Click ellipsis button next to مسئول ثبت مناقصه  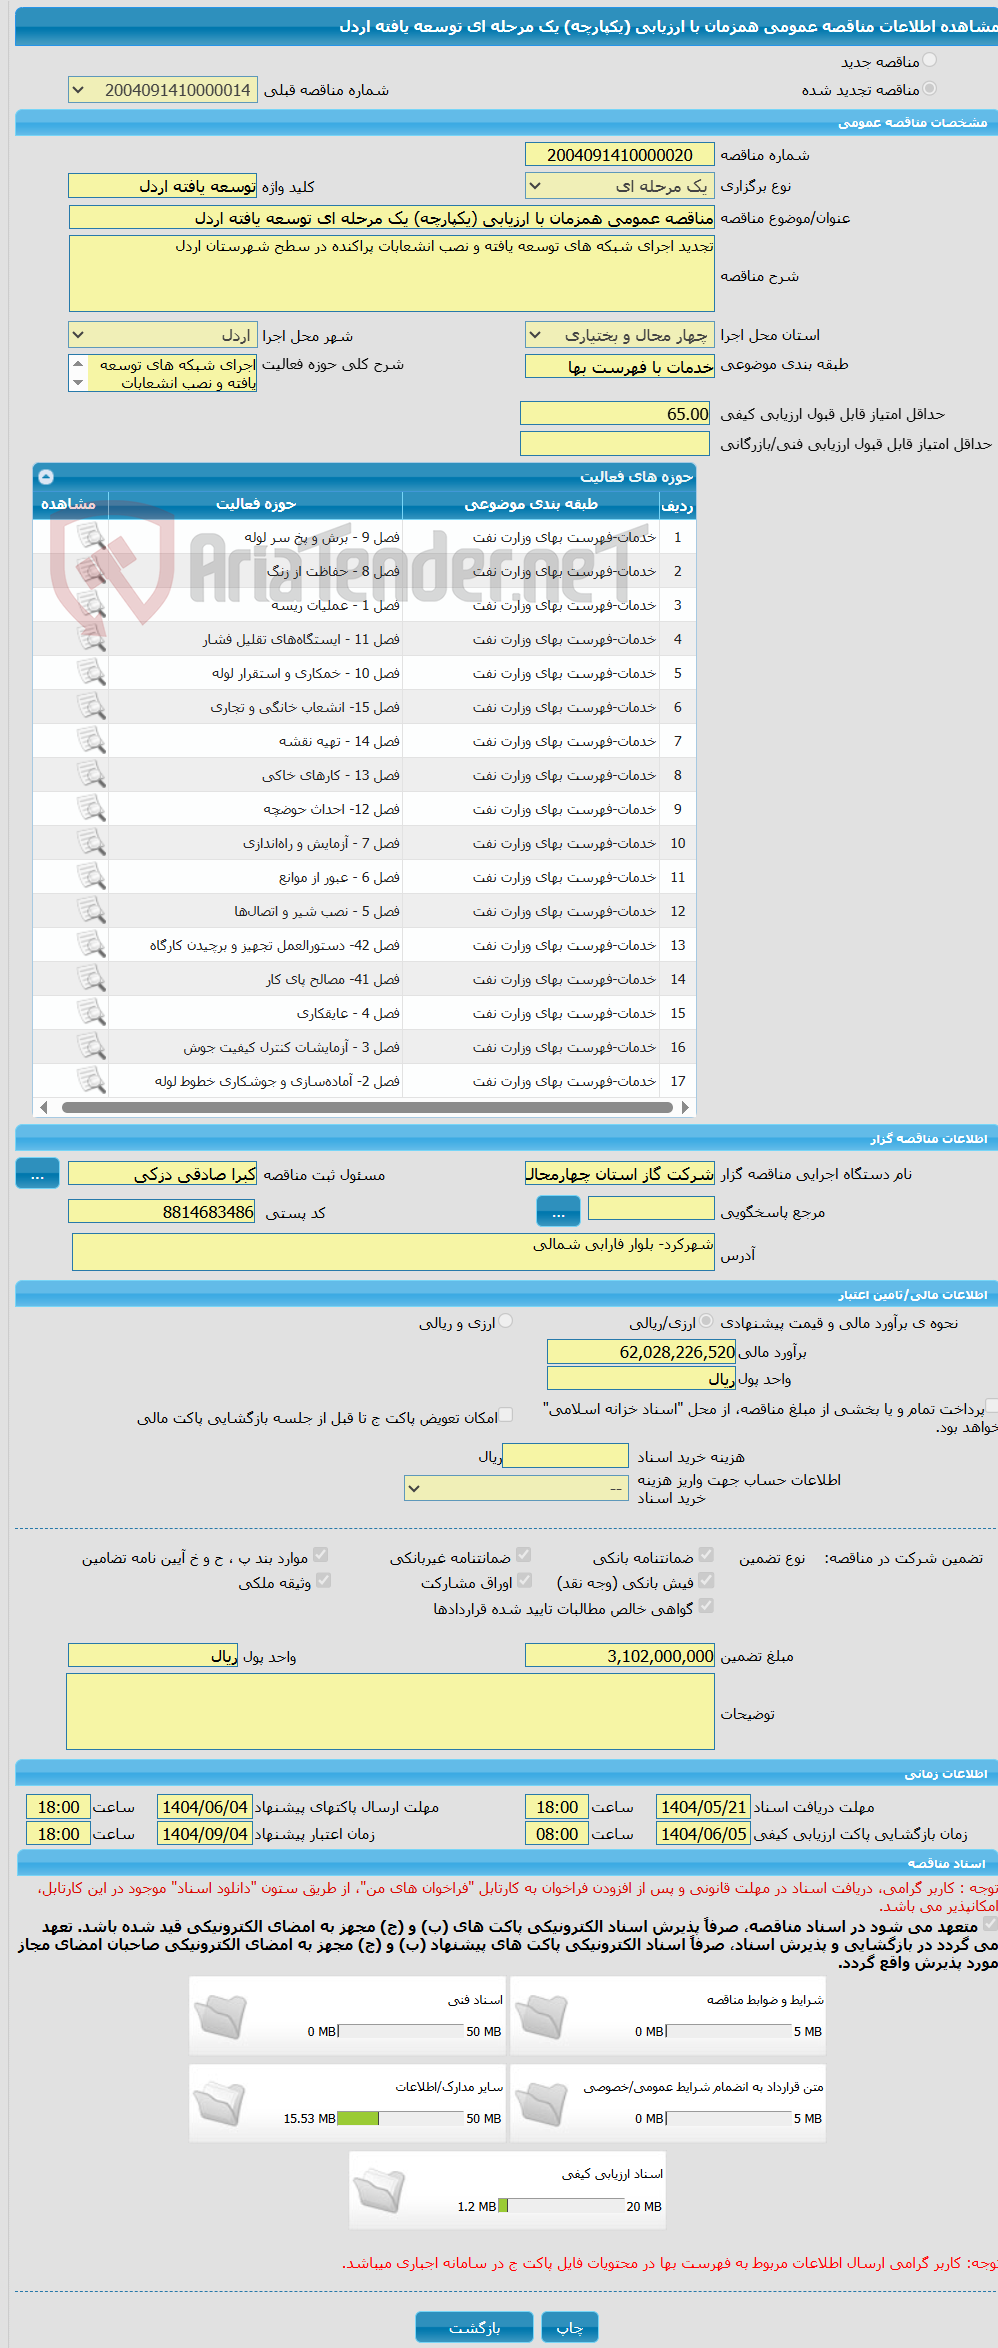pyautogui.click(x=38, y=1174)
